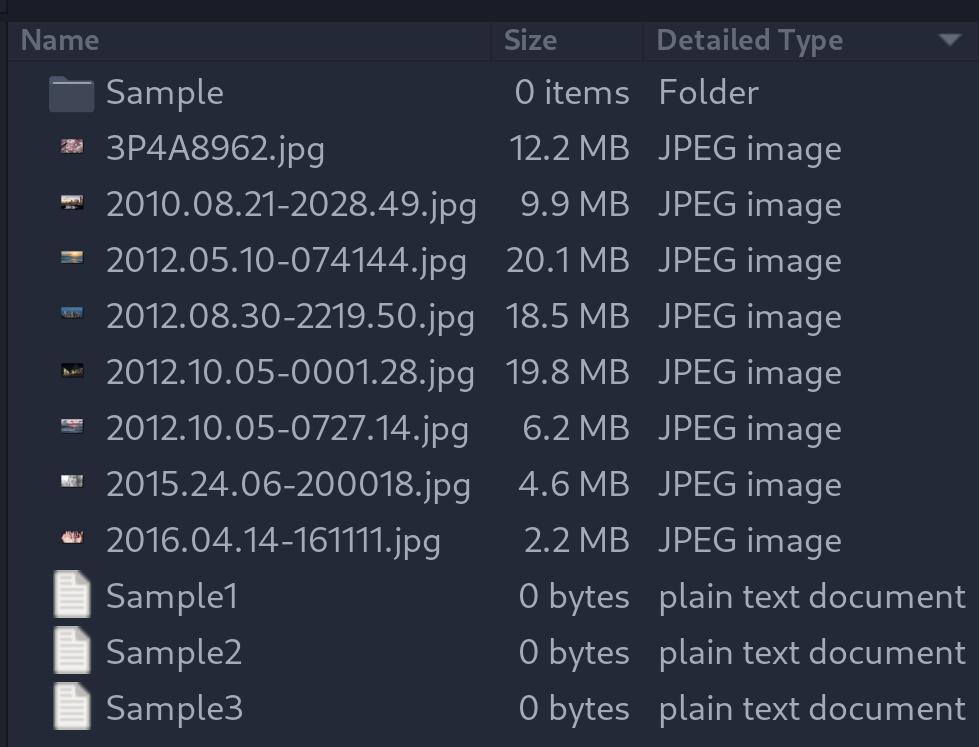The width and height of the screenshot is (979, 747).
Task: Click the text document icon for Sample3
Action: click(72, 707)
